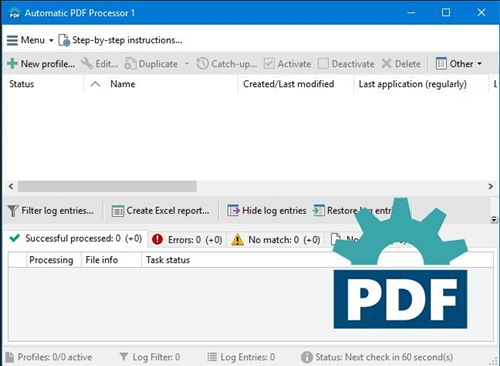Image resolution: width=500 pixels, height=366 pixels.
Task: Click the Status info circle icon
Action: 307,357
